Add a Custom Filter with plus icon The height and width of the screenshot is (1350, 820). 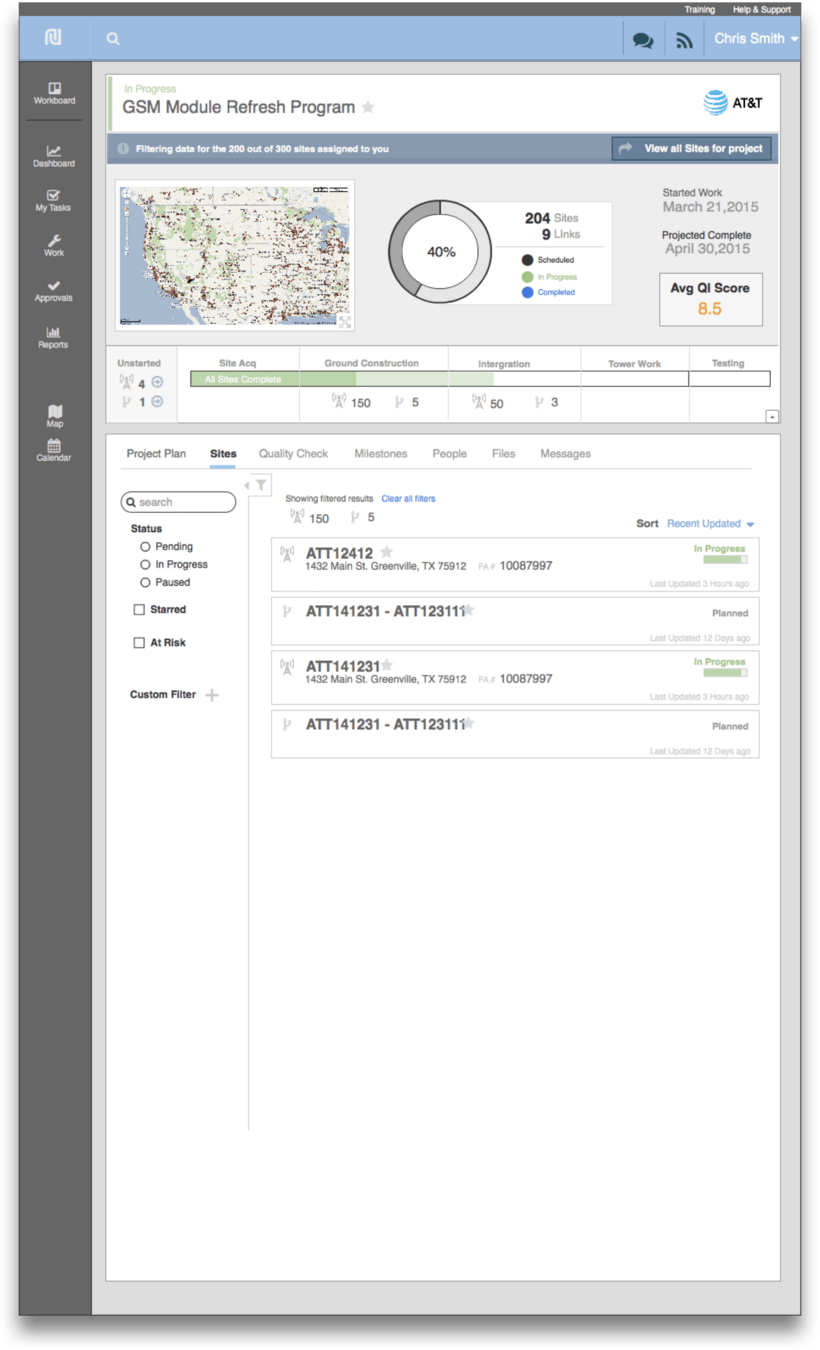pyautogui.click(x=212, y=694)
